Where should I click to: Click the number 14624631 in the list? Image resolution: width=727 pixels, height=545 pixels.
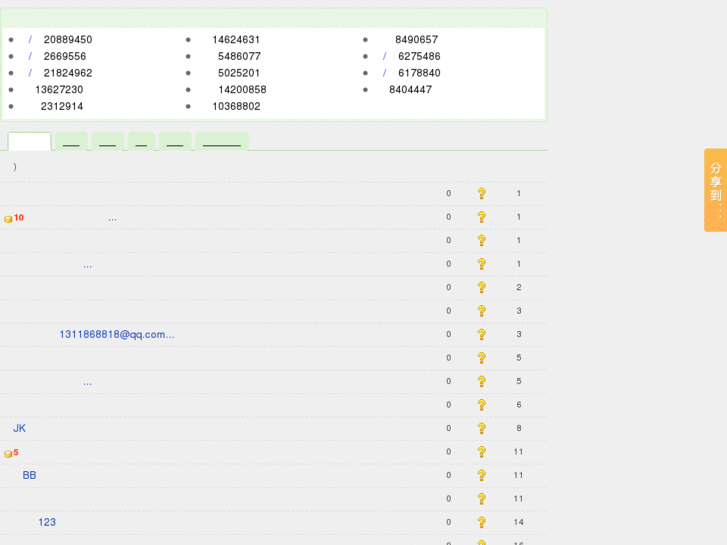236,39
